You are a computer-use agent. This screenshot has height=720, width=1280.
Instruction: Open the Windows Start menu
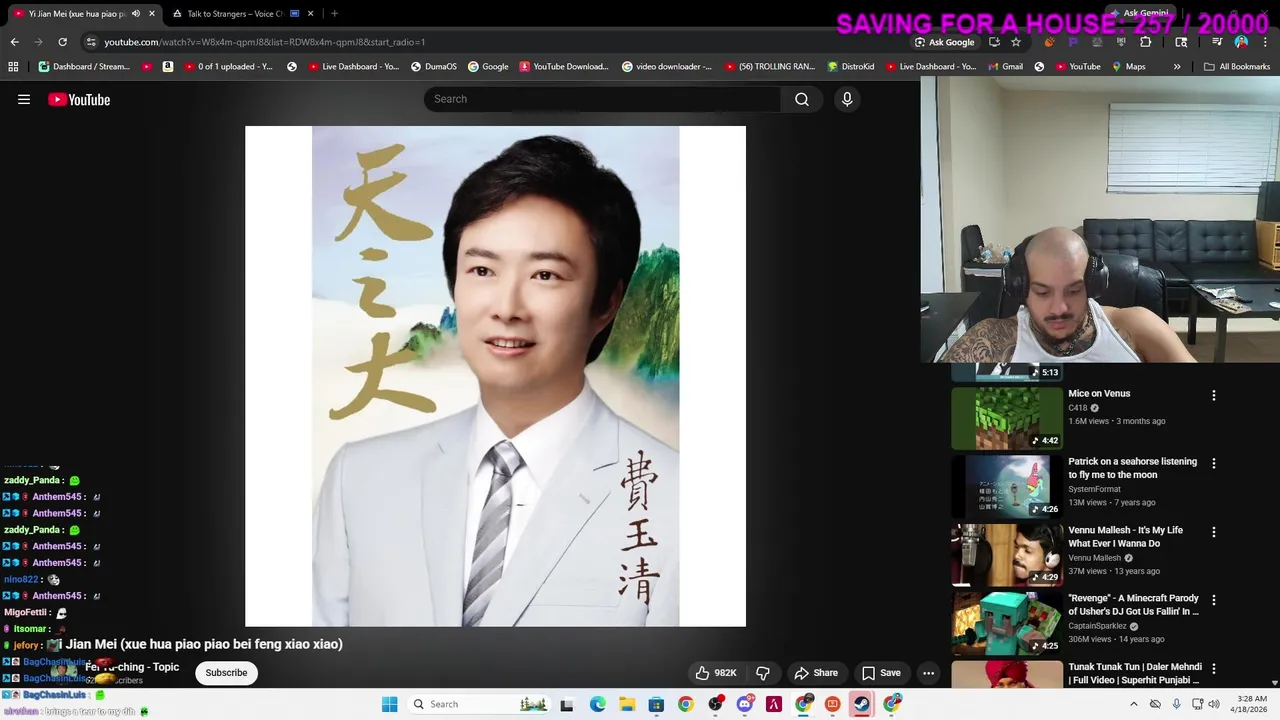coord(389,704)
